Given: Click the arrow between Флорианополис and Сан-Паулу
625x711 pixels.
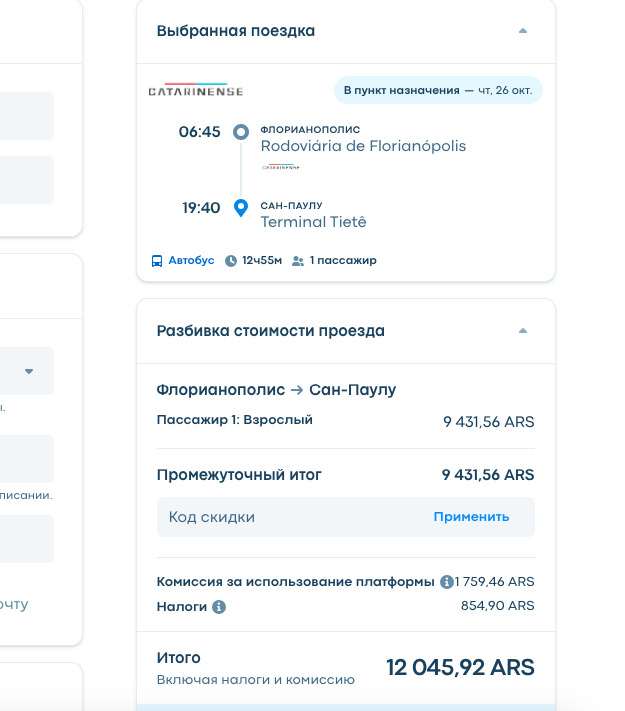Looking at the screenshot, I should click(x=297, y=390).
